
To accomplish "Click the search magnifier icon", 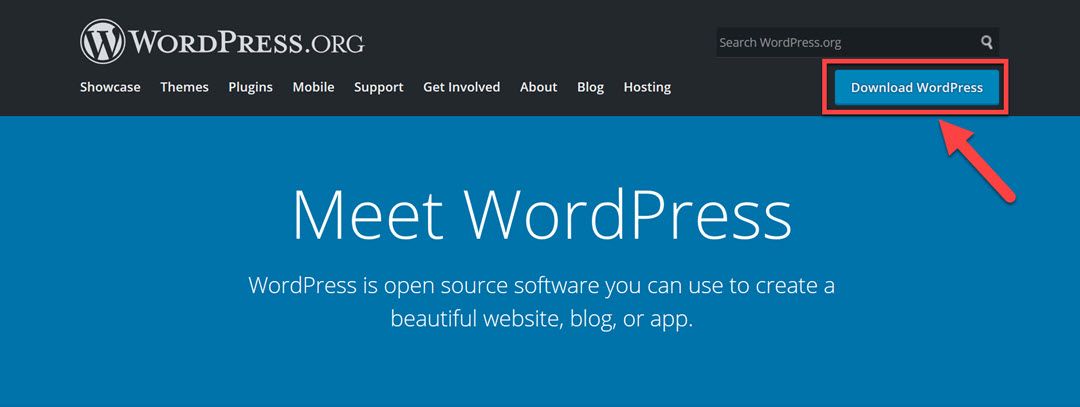I will click(986, 43).
